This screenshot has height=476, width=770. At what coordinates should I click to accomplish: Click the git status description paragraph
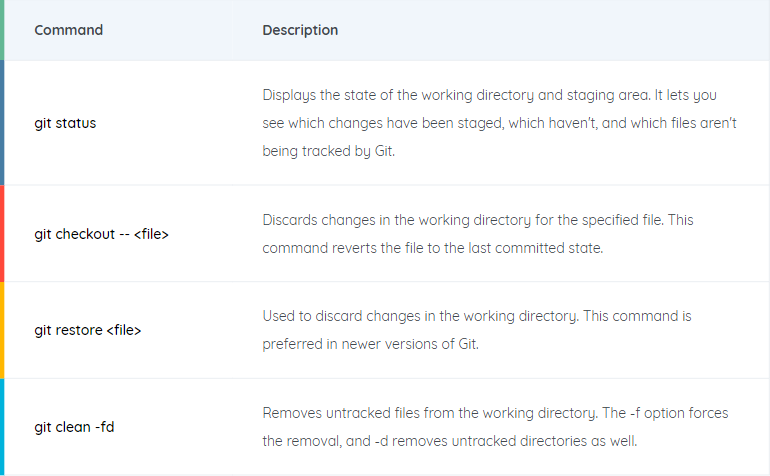tap(499, 123)
